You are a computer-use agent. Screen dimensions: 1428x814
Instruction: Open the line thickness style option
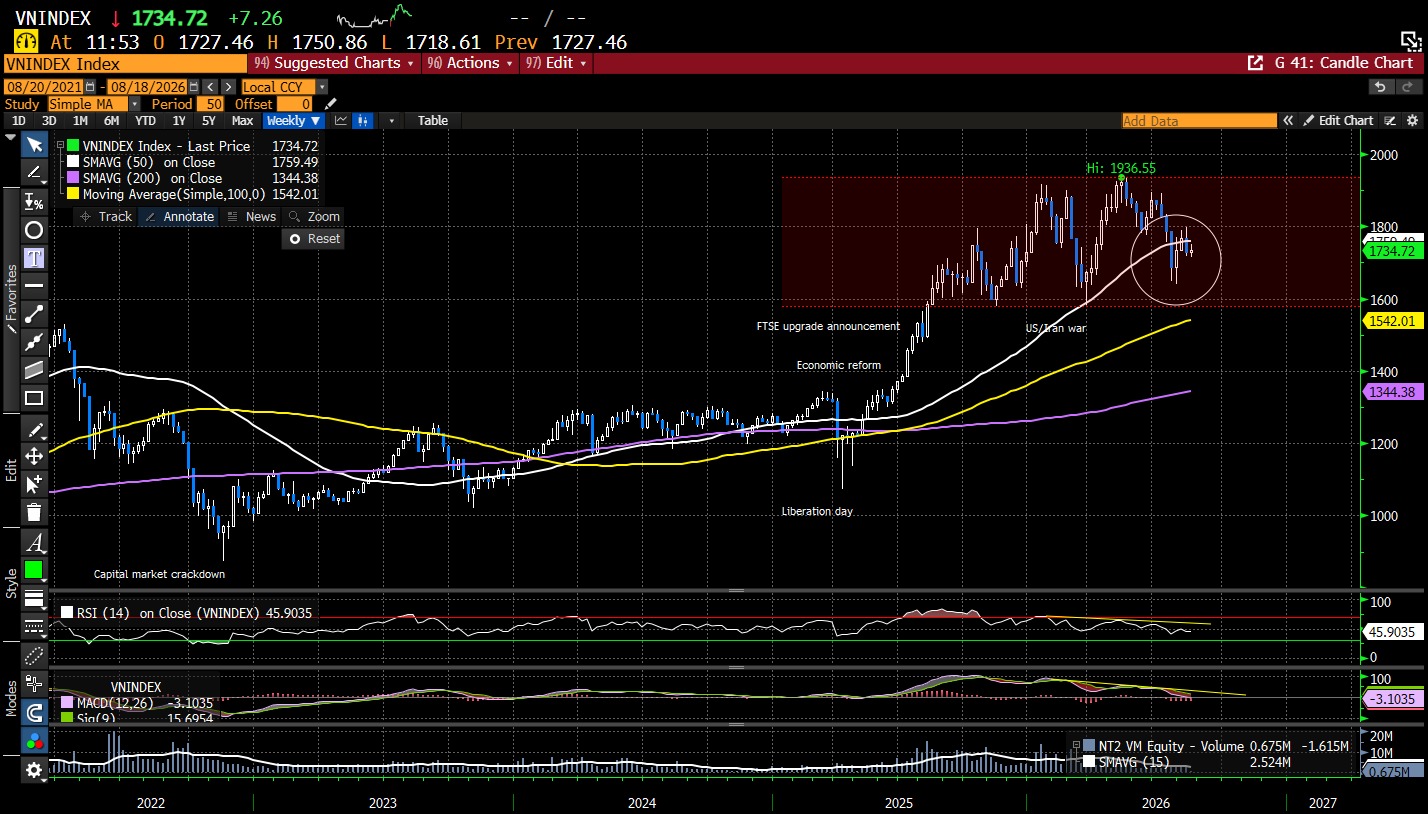coord(34,599)
